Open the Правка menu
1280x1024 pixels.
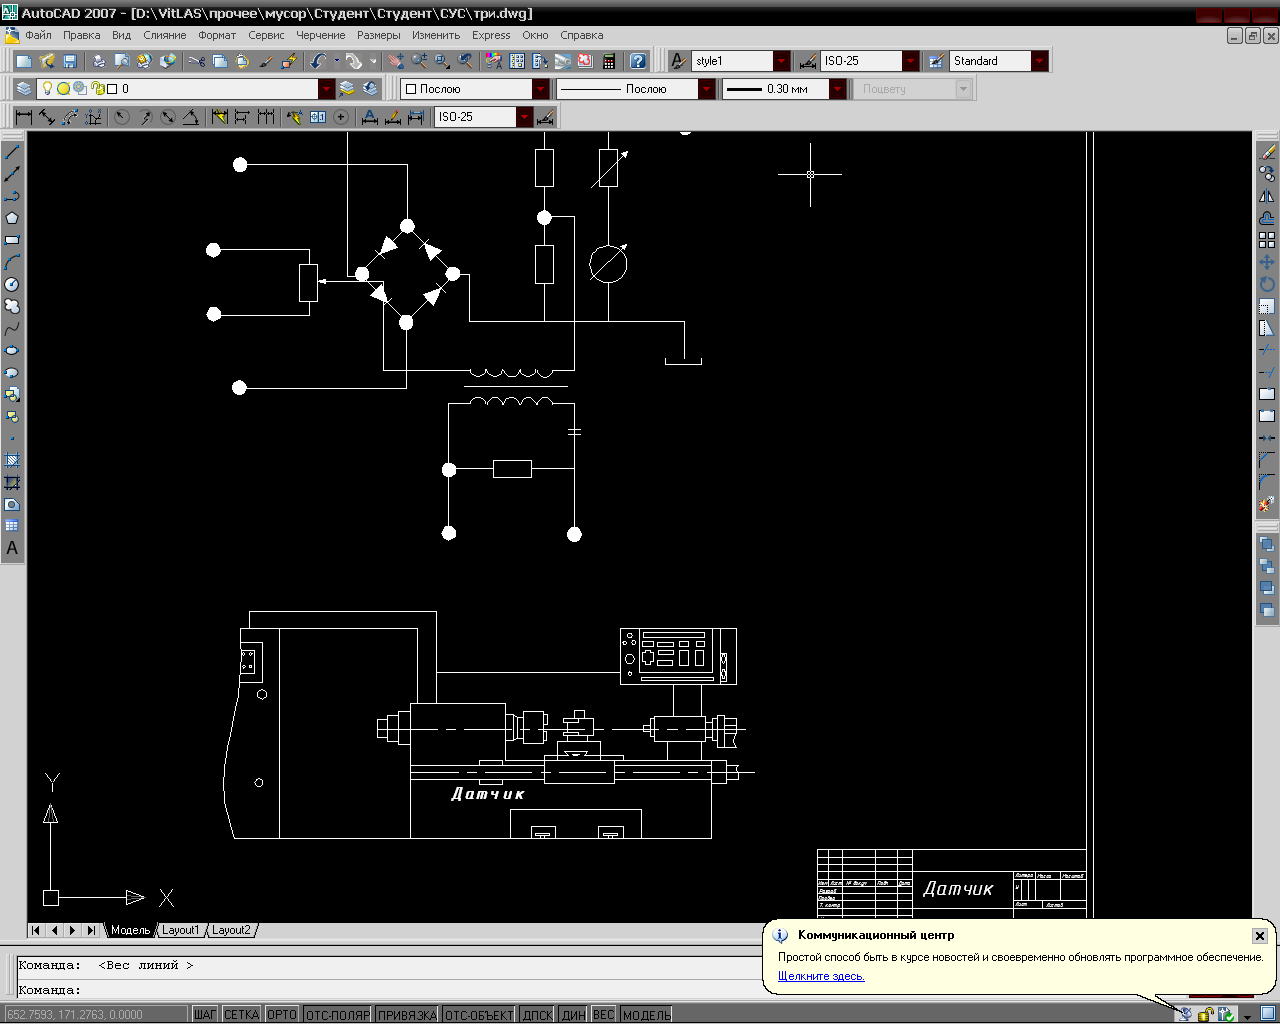[x=81, y=35]
